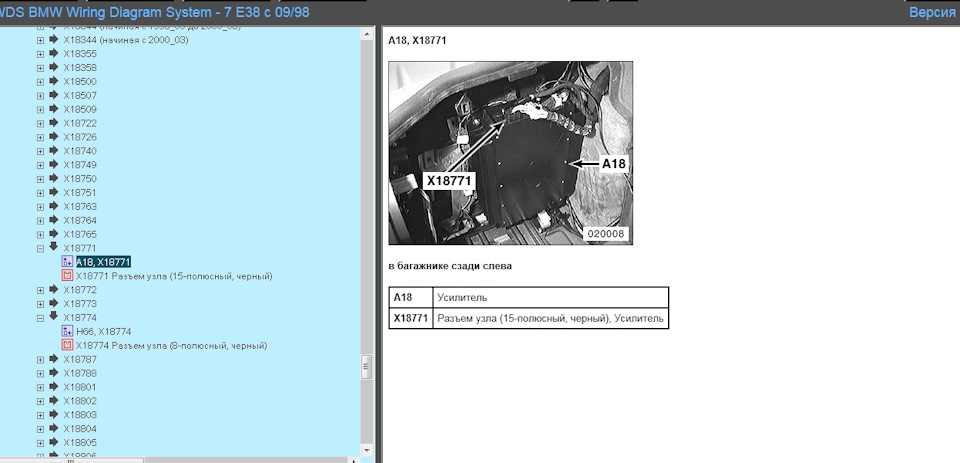
Task: Click the location icon beside A18, X18771
Action: coord(67,262)
